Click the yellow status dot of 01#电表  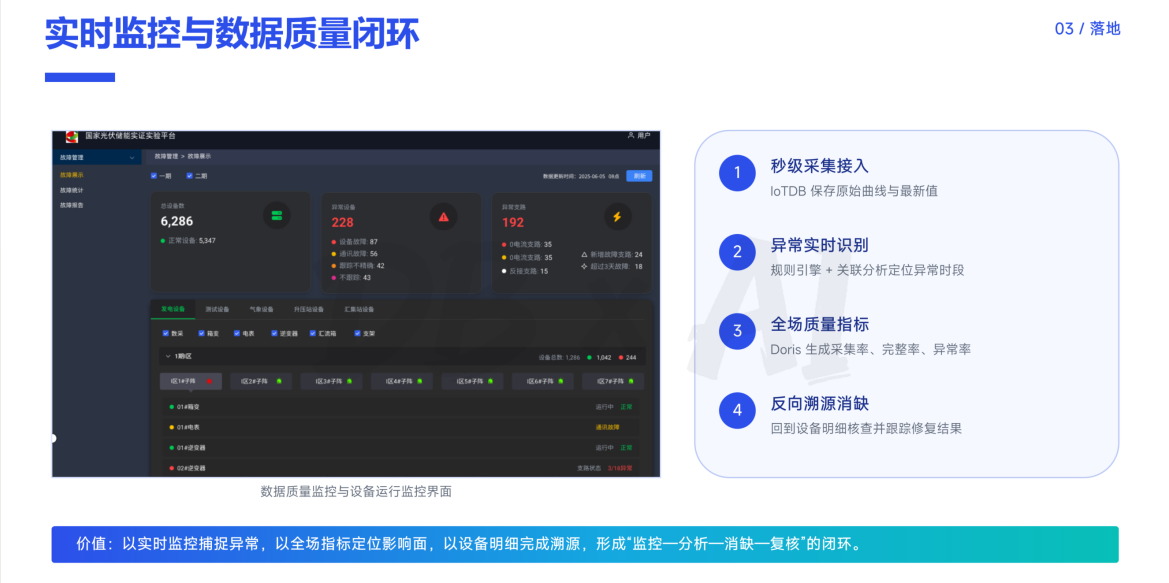[171, 427]
